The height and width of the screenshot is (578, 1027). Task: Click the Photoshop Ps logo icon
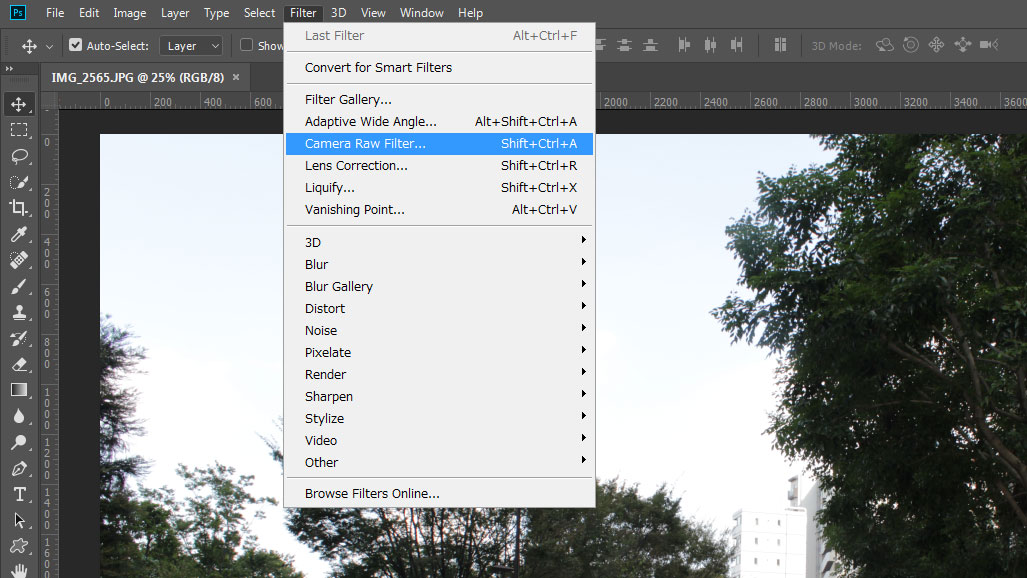(x=18, y=12)
